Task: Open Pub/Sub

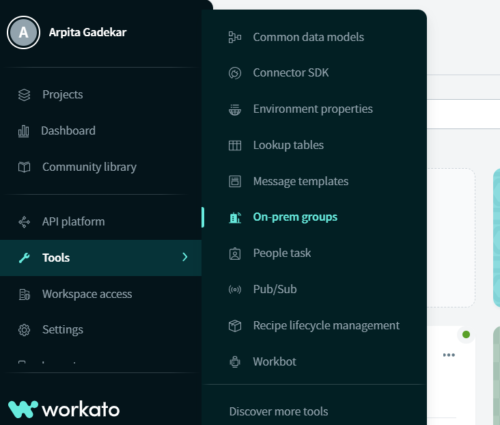Action: (x=275, y=289)
